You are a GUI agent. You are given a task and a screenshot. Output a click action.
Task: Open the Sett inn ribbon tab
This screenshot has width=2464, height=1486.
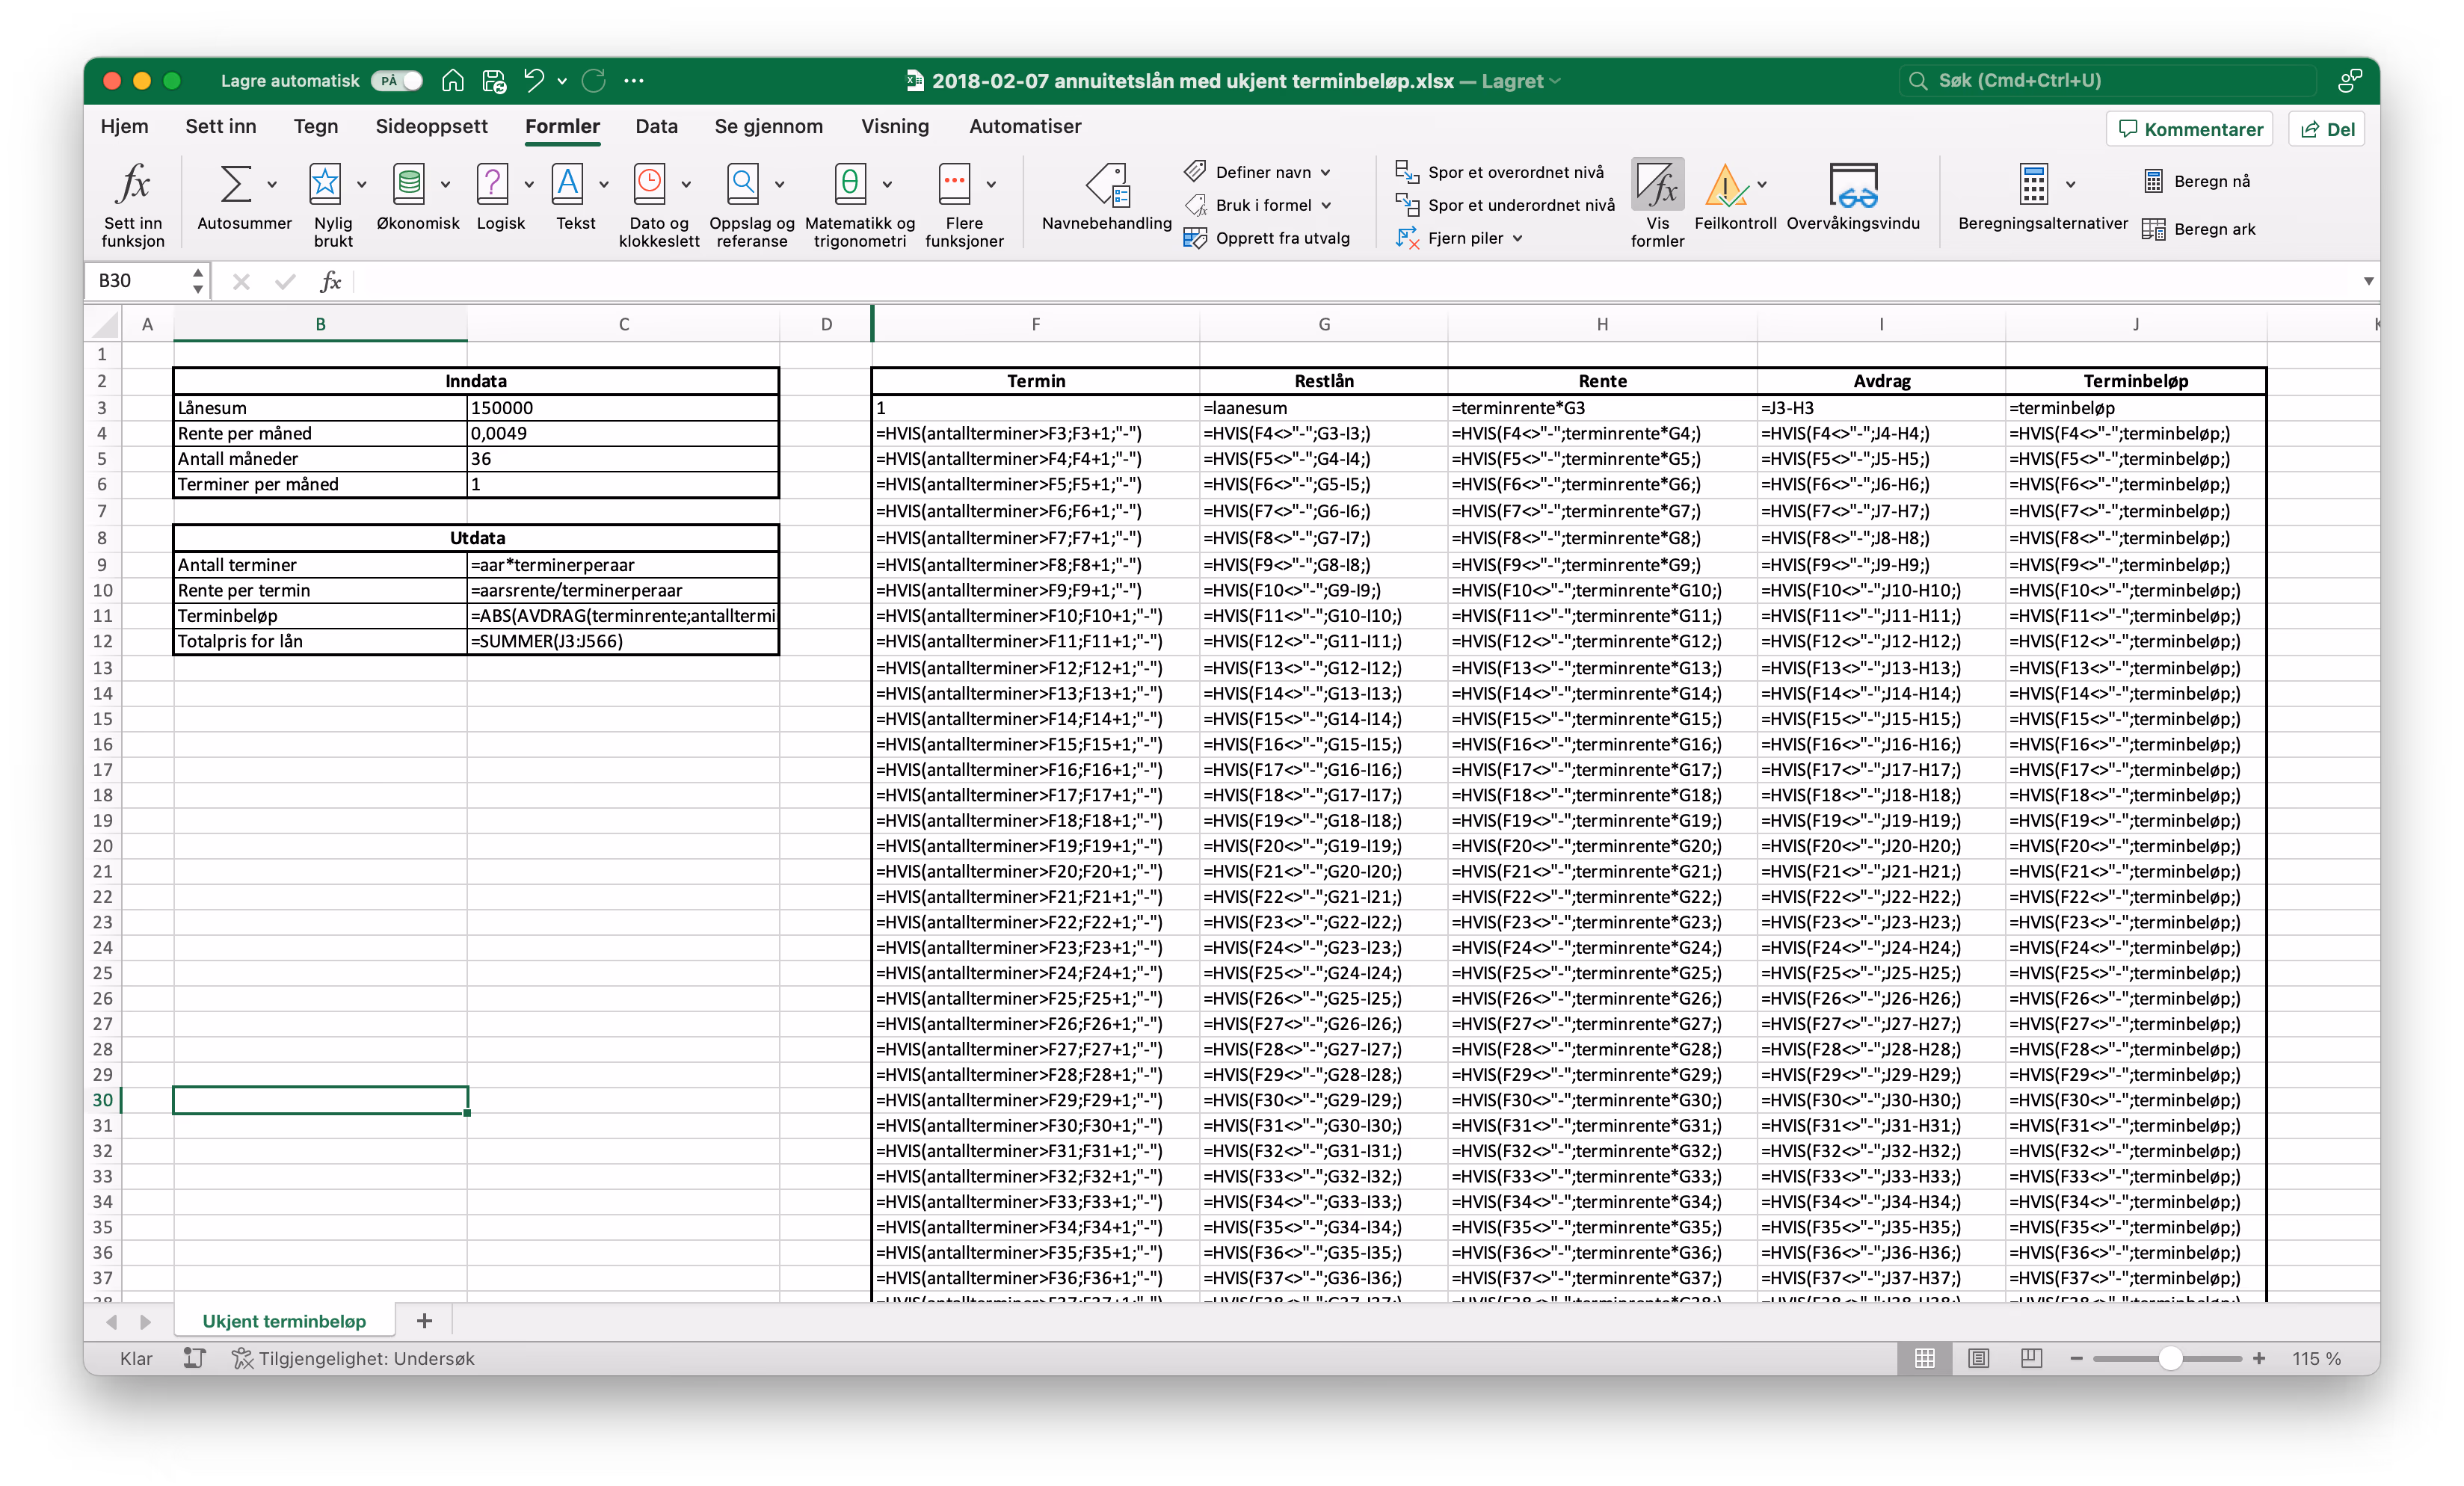click(x=220, y=126)
